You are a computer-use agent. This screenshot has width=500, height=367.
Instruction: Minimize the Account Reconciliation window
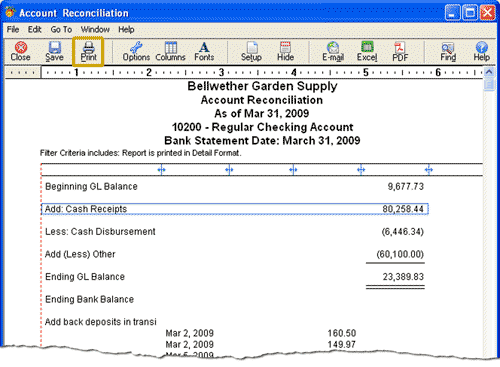(x=452, y=13)
